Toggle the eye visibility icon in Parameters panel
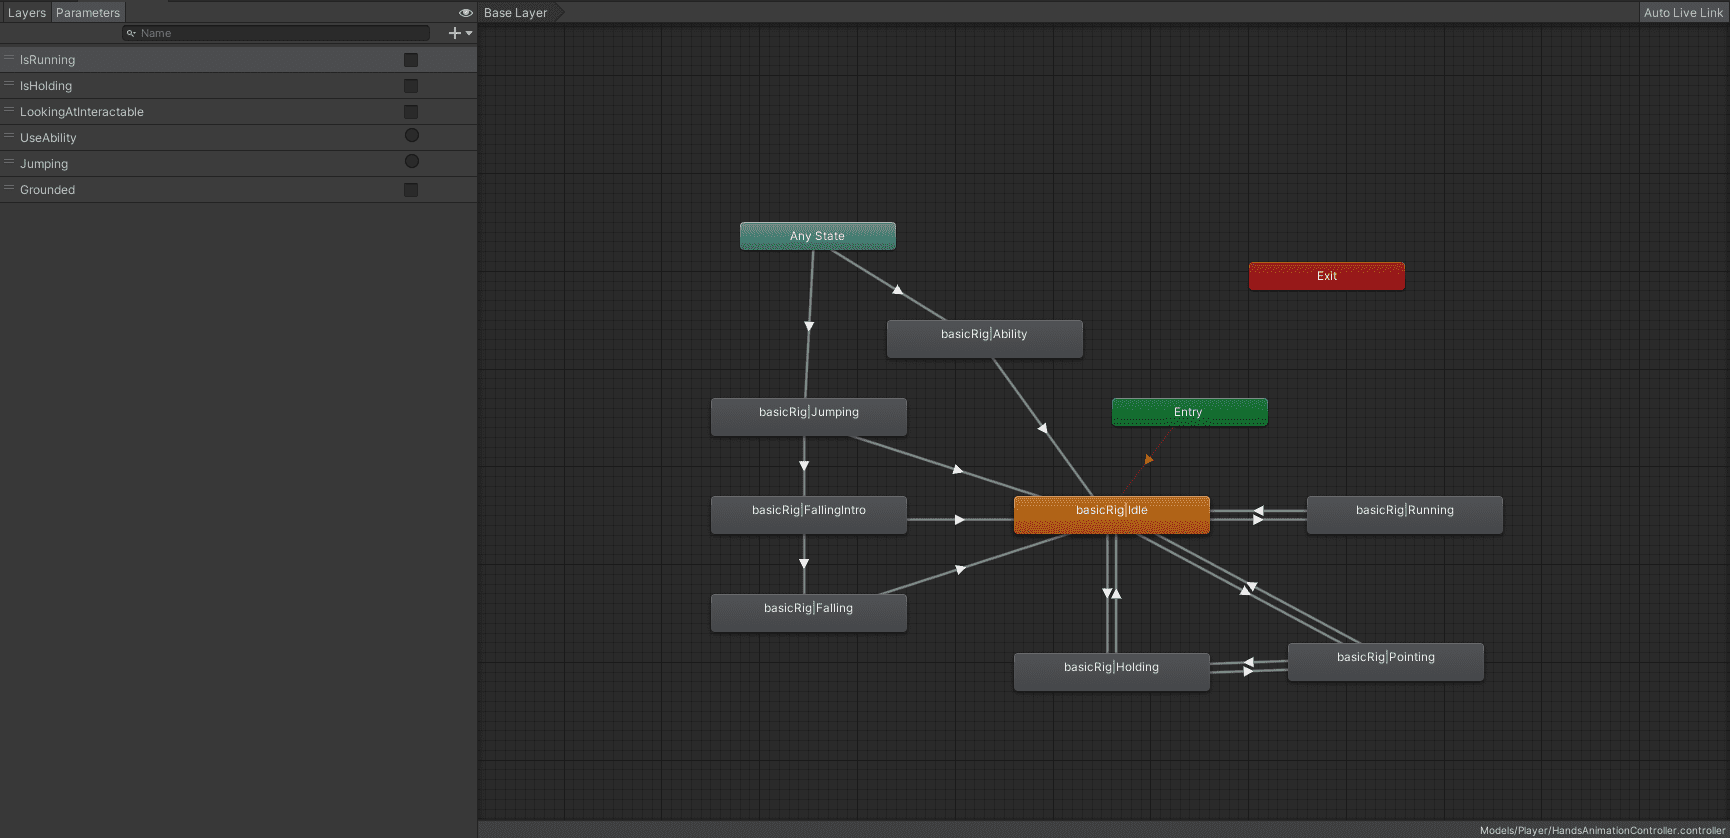 coord(465,13)
